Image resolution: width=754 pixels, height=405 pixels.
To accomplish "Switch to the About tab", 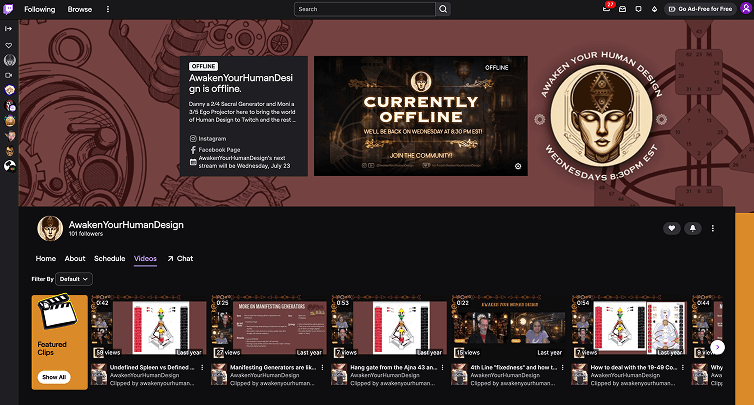I will [75, 258].
